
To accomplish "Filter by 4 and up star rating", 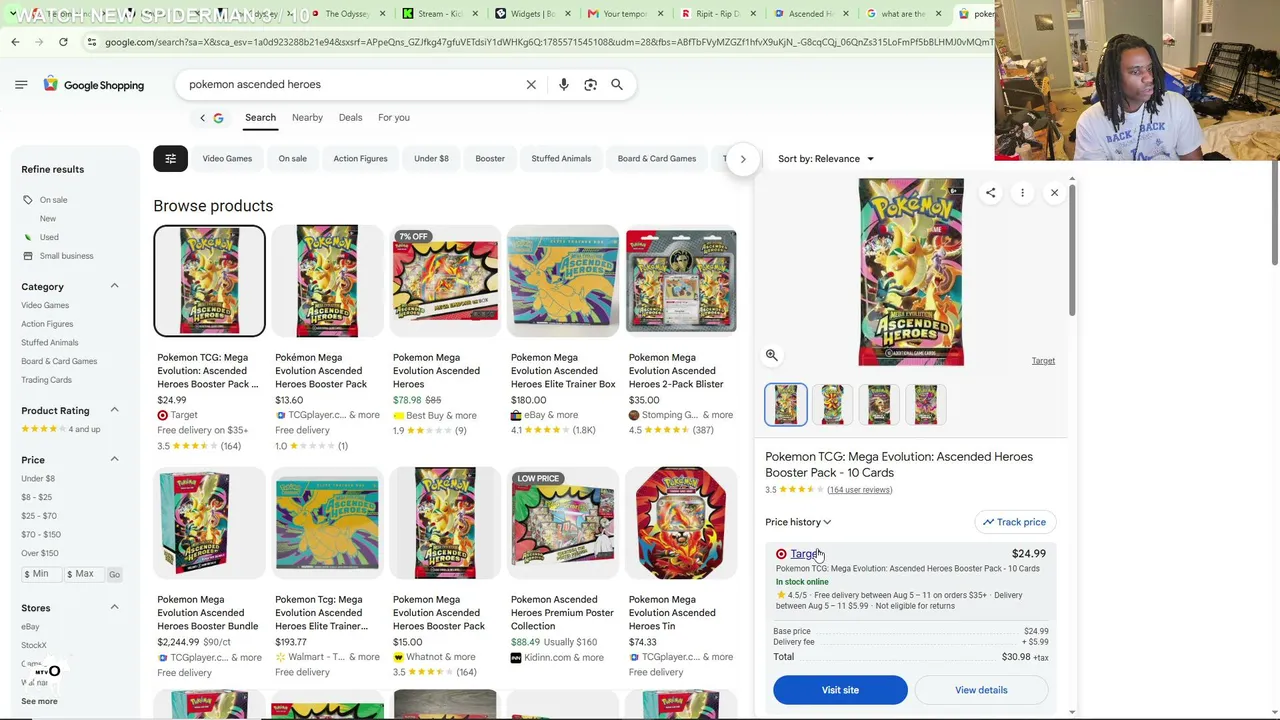I will 61,429.
